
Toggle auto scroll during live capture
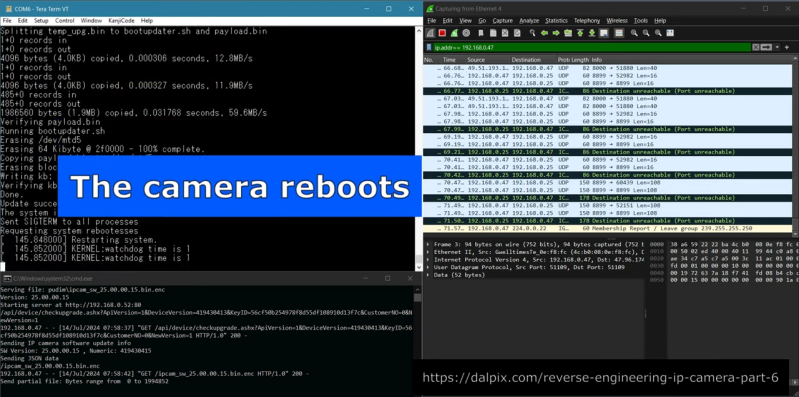point(603,33)
